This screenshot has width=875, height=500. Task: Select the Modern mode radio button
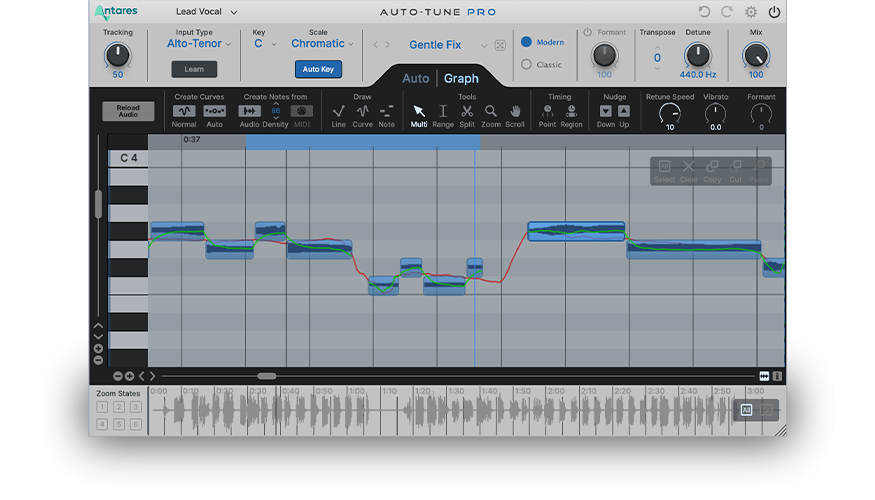527,43
